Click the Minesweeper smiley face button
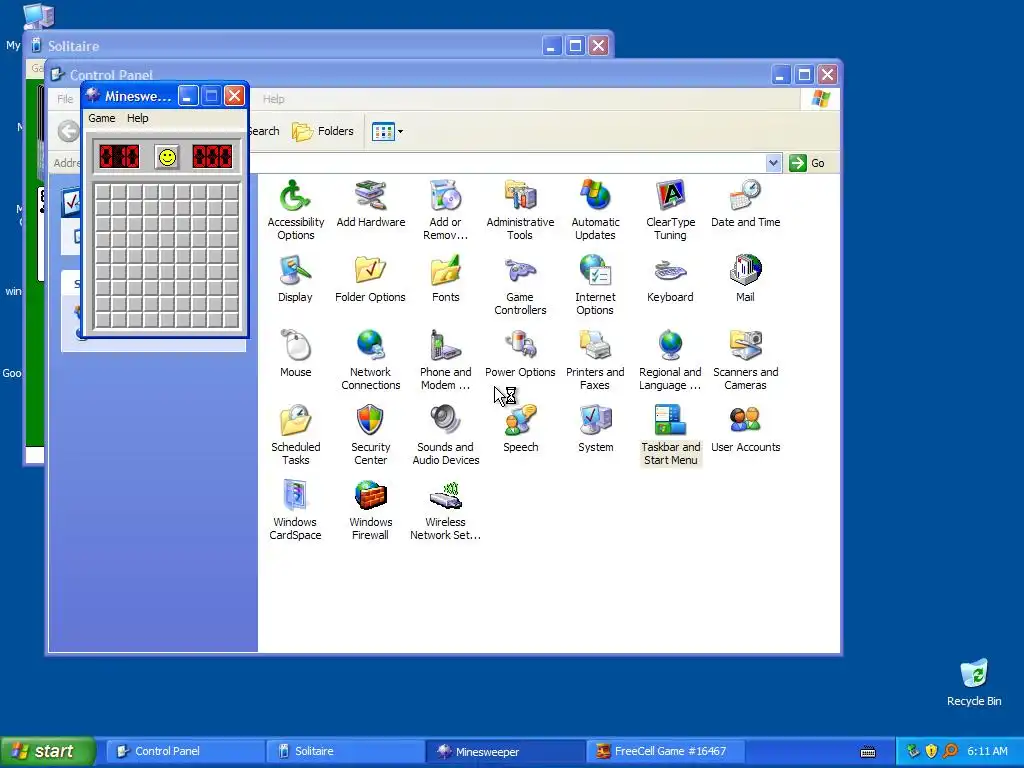 tap(167, 157)
